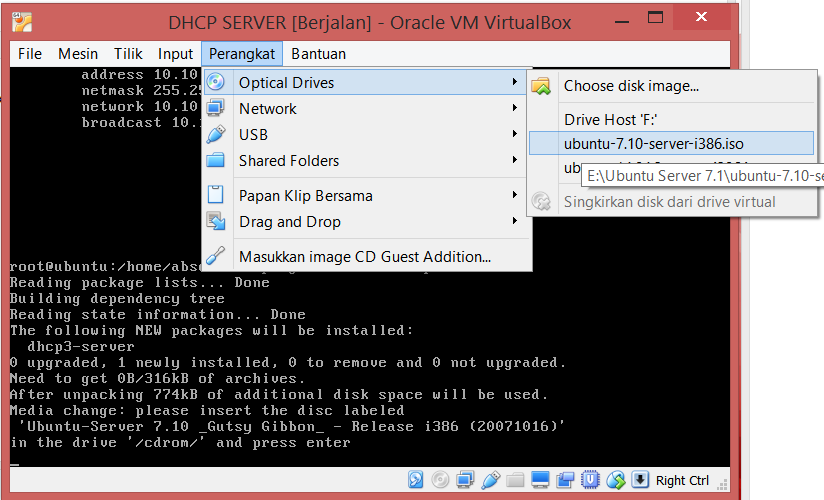Expand the Drag and Drop submenu arrow
The image size is (824, 500).
tap(514, 221)
